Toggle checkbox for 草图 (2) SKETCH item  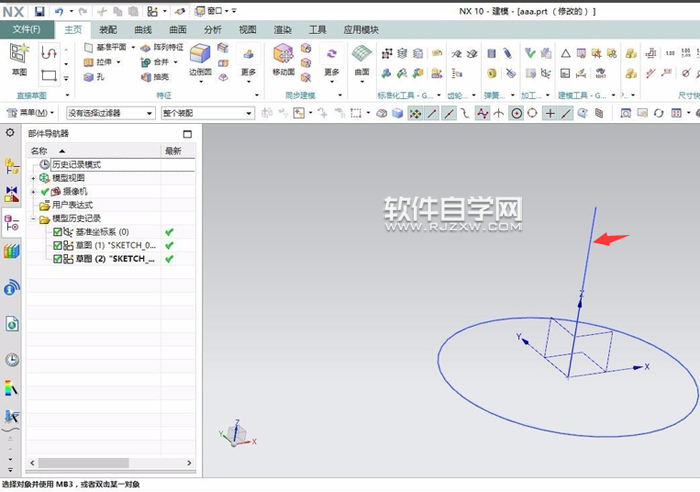point(58,259)
